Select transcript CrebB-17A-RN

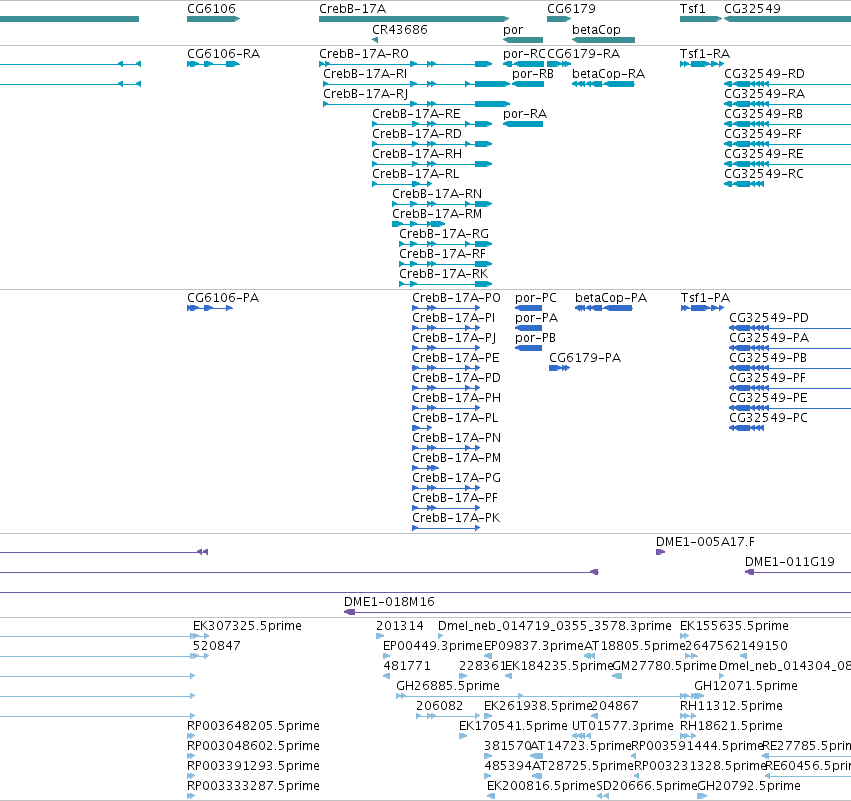click(x=437, y=194)
